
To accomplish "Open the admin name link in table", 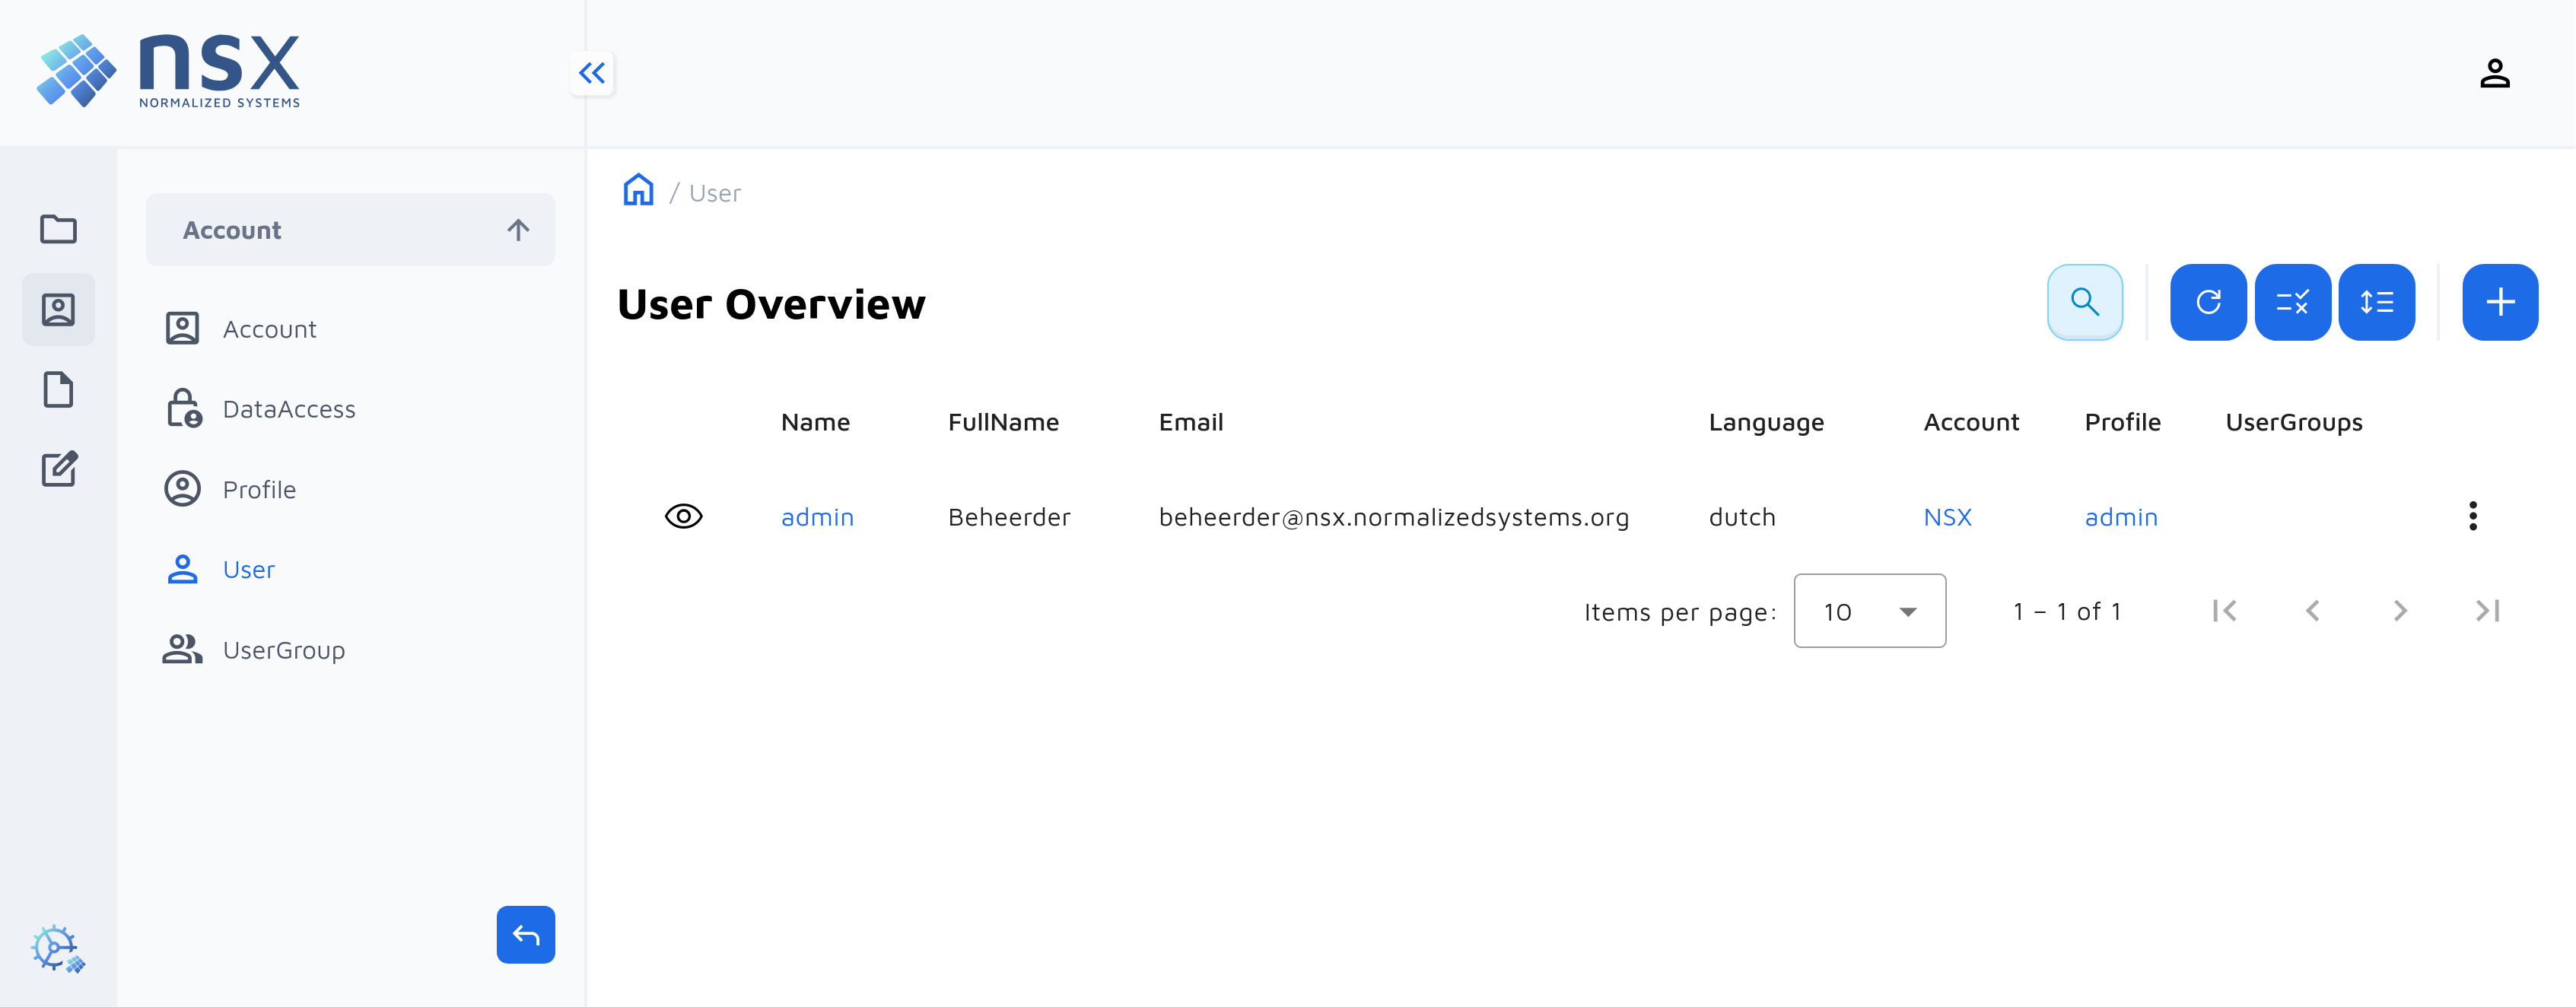I will 817,517.
